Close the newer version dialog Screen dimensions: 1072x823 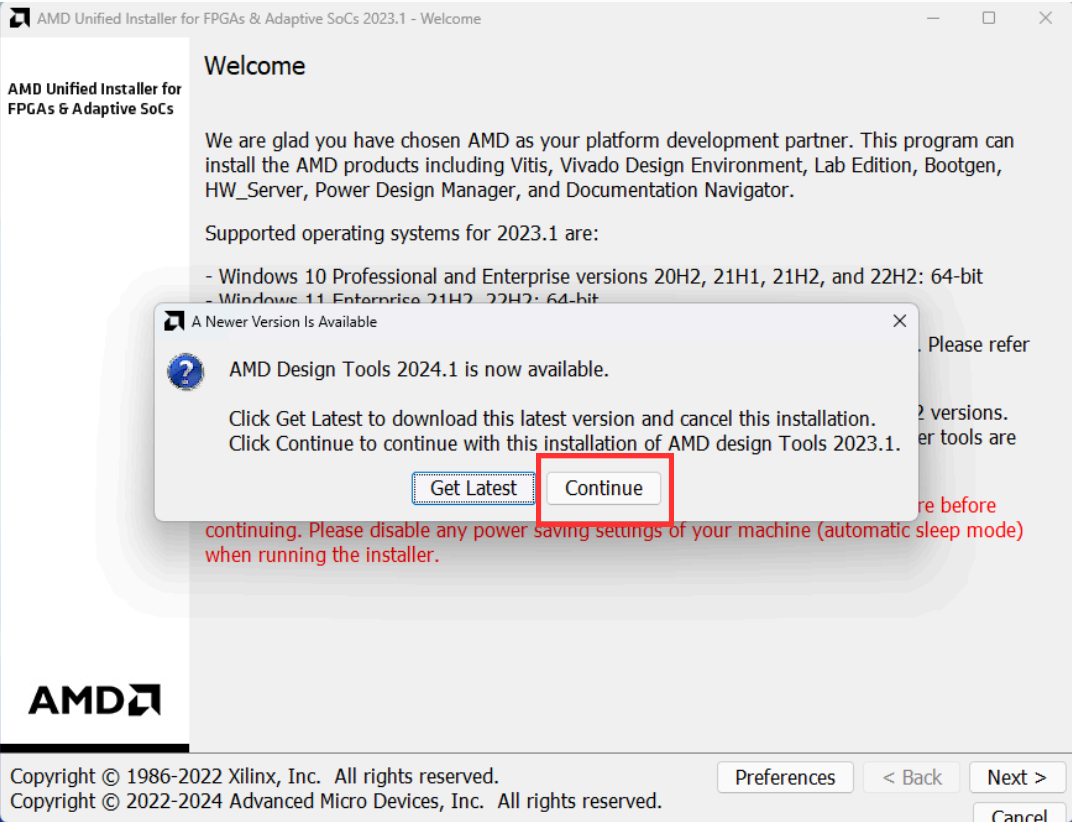click(x=899, y=321)
